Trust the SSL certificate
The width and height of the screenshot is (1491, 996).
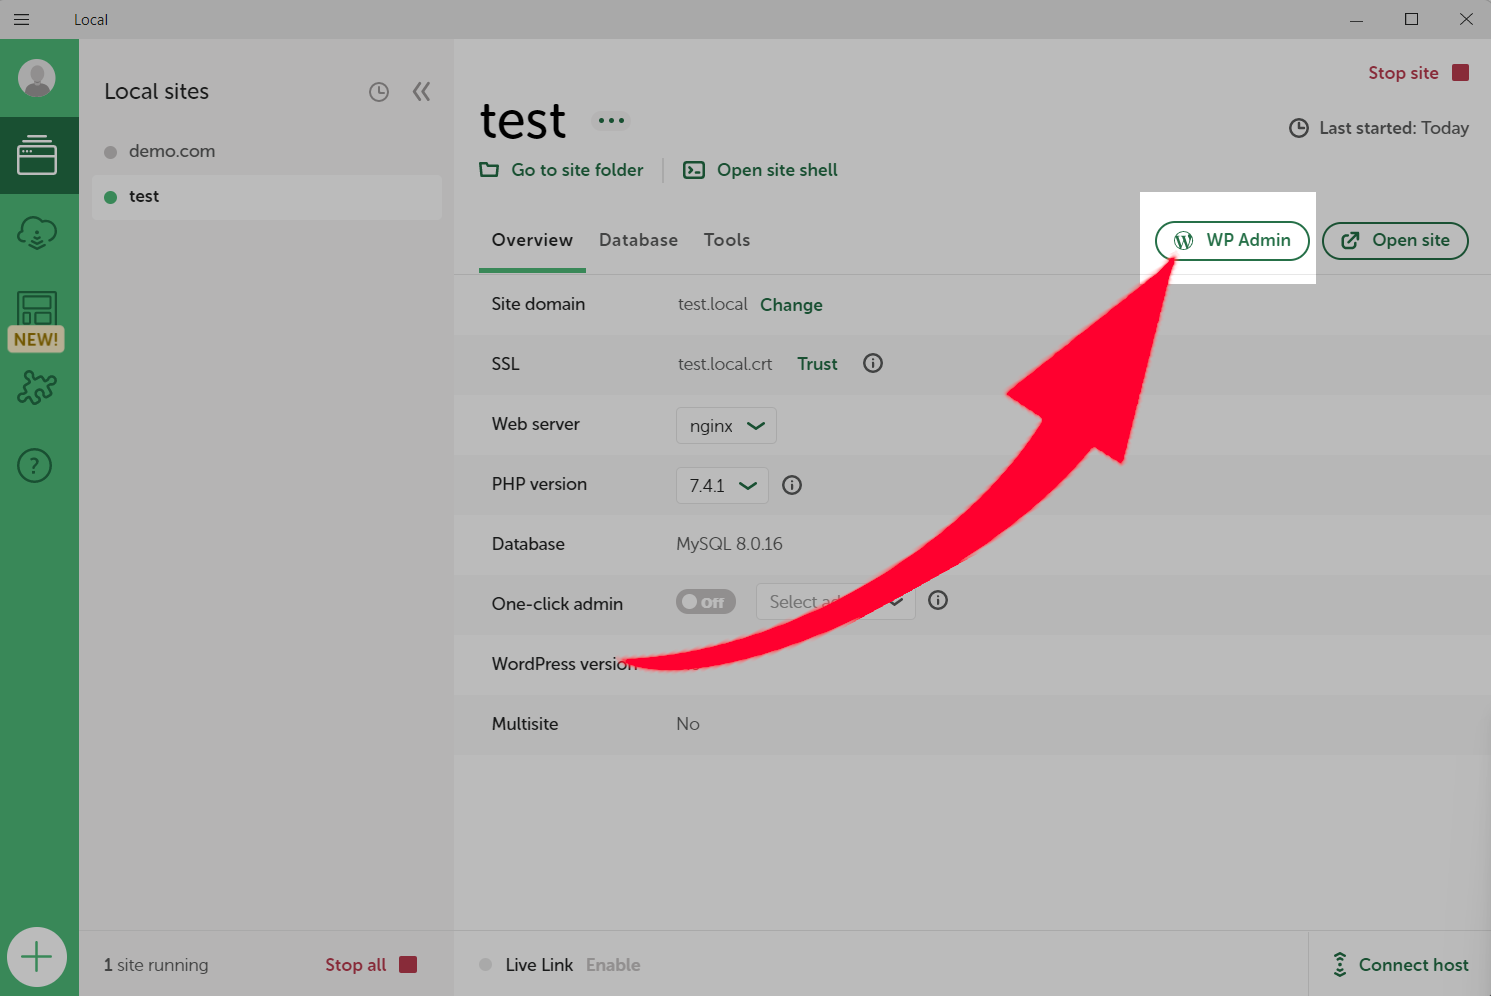817,364
